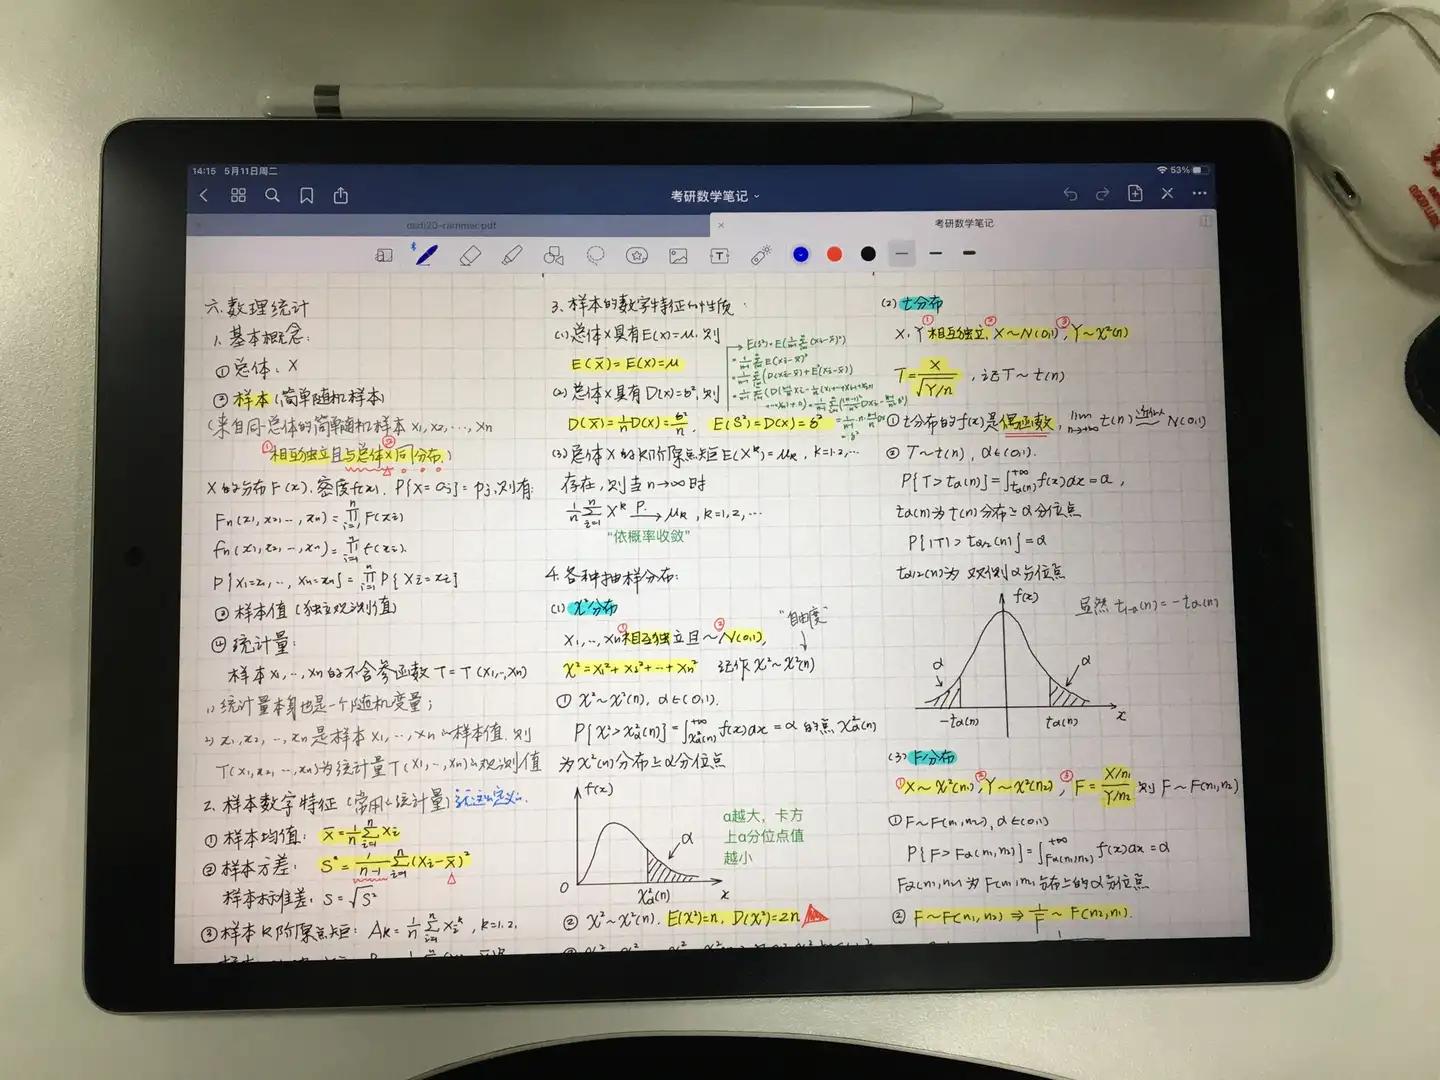
Task: Go back with the left chevron button
Action: coord(204,195)
